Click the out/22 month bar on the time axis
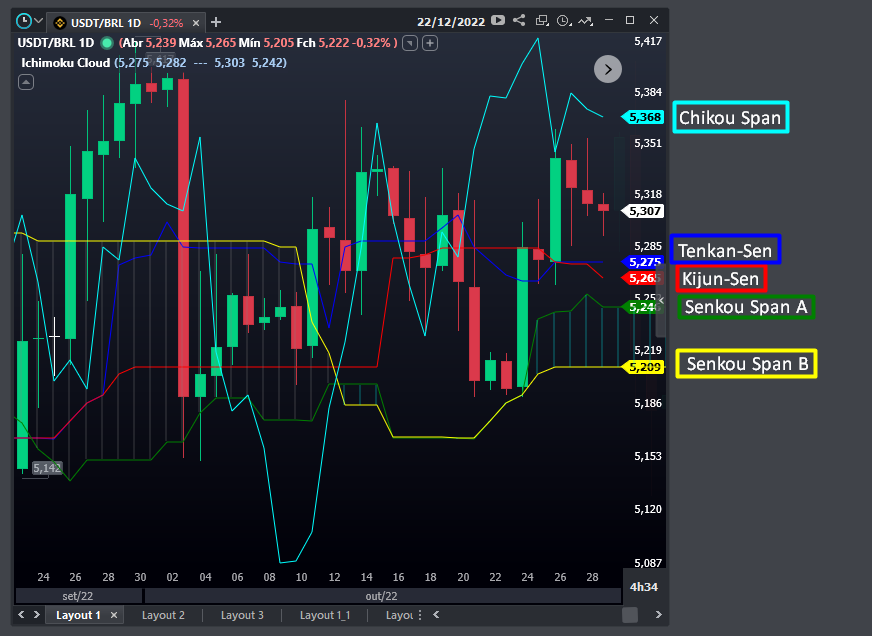The height and width of the screenshot is (636, 872). [x=383, y=596]
